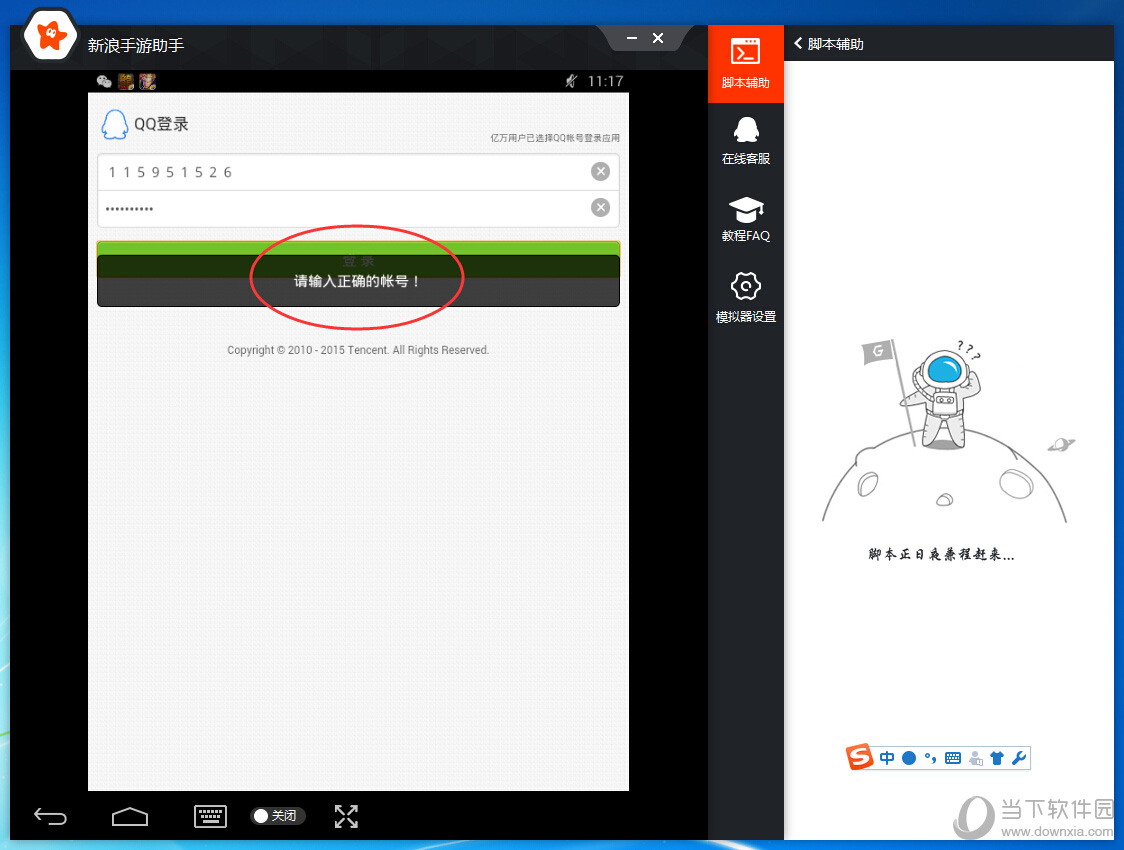Open the 脚本辅助 script assistant panel
Screen dimensions: 1124x850
(745, 64)
